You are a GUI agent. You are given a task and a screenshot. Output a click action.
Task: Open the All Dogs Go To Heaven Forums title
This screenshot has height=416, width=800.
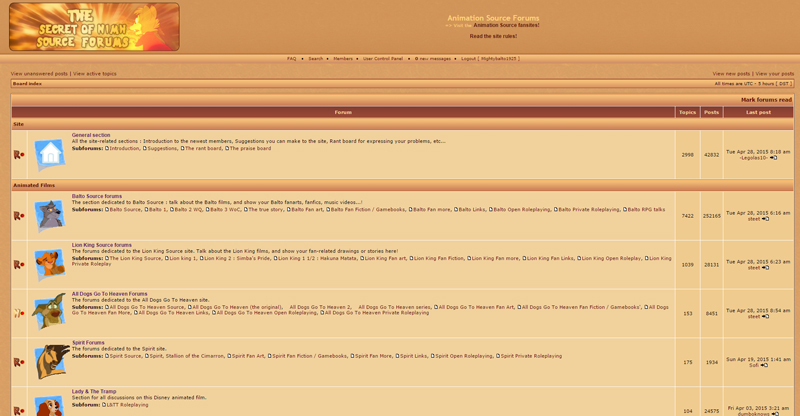click(x=110, y=294)
